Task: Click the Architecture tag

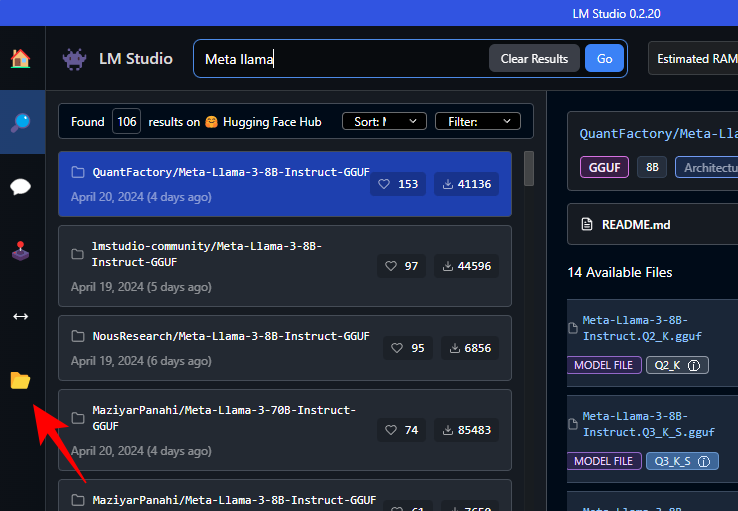Action: (x=706, y=168)
